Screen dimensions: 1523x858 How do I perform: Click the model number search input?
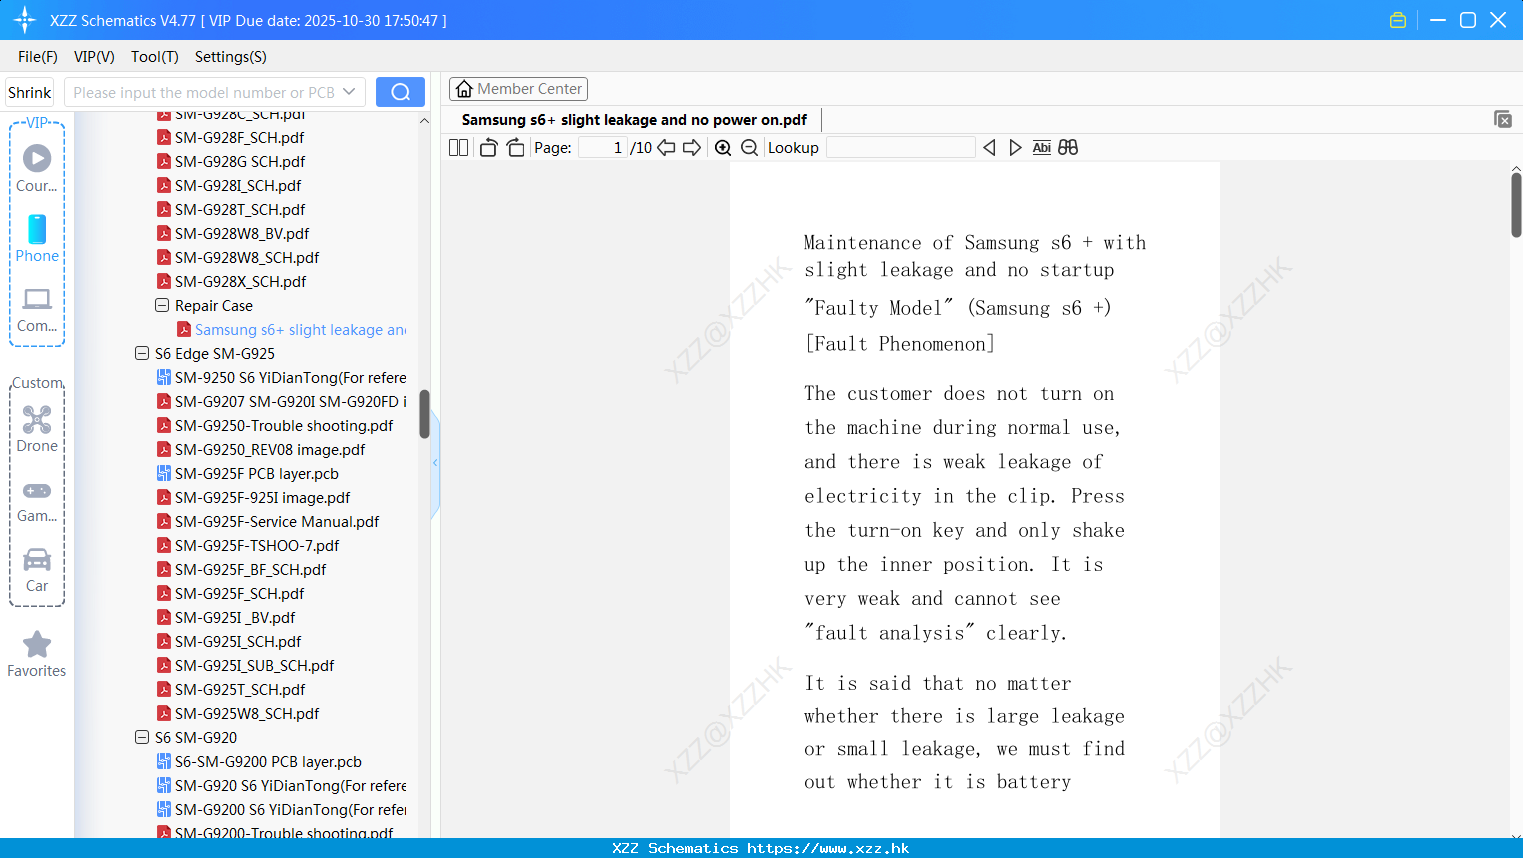[203, 92]
